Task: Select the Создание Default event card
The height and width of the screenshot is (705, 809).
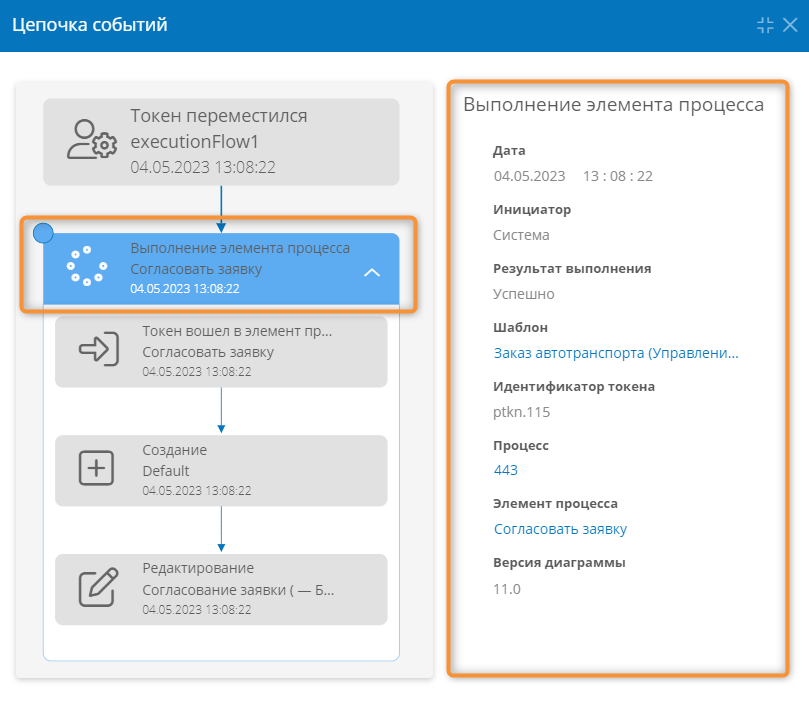Action: pyautogui.click(x=221, y=471)
